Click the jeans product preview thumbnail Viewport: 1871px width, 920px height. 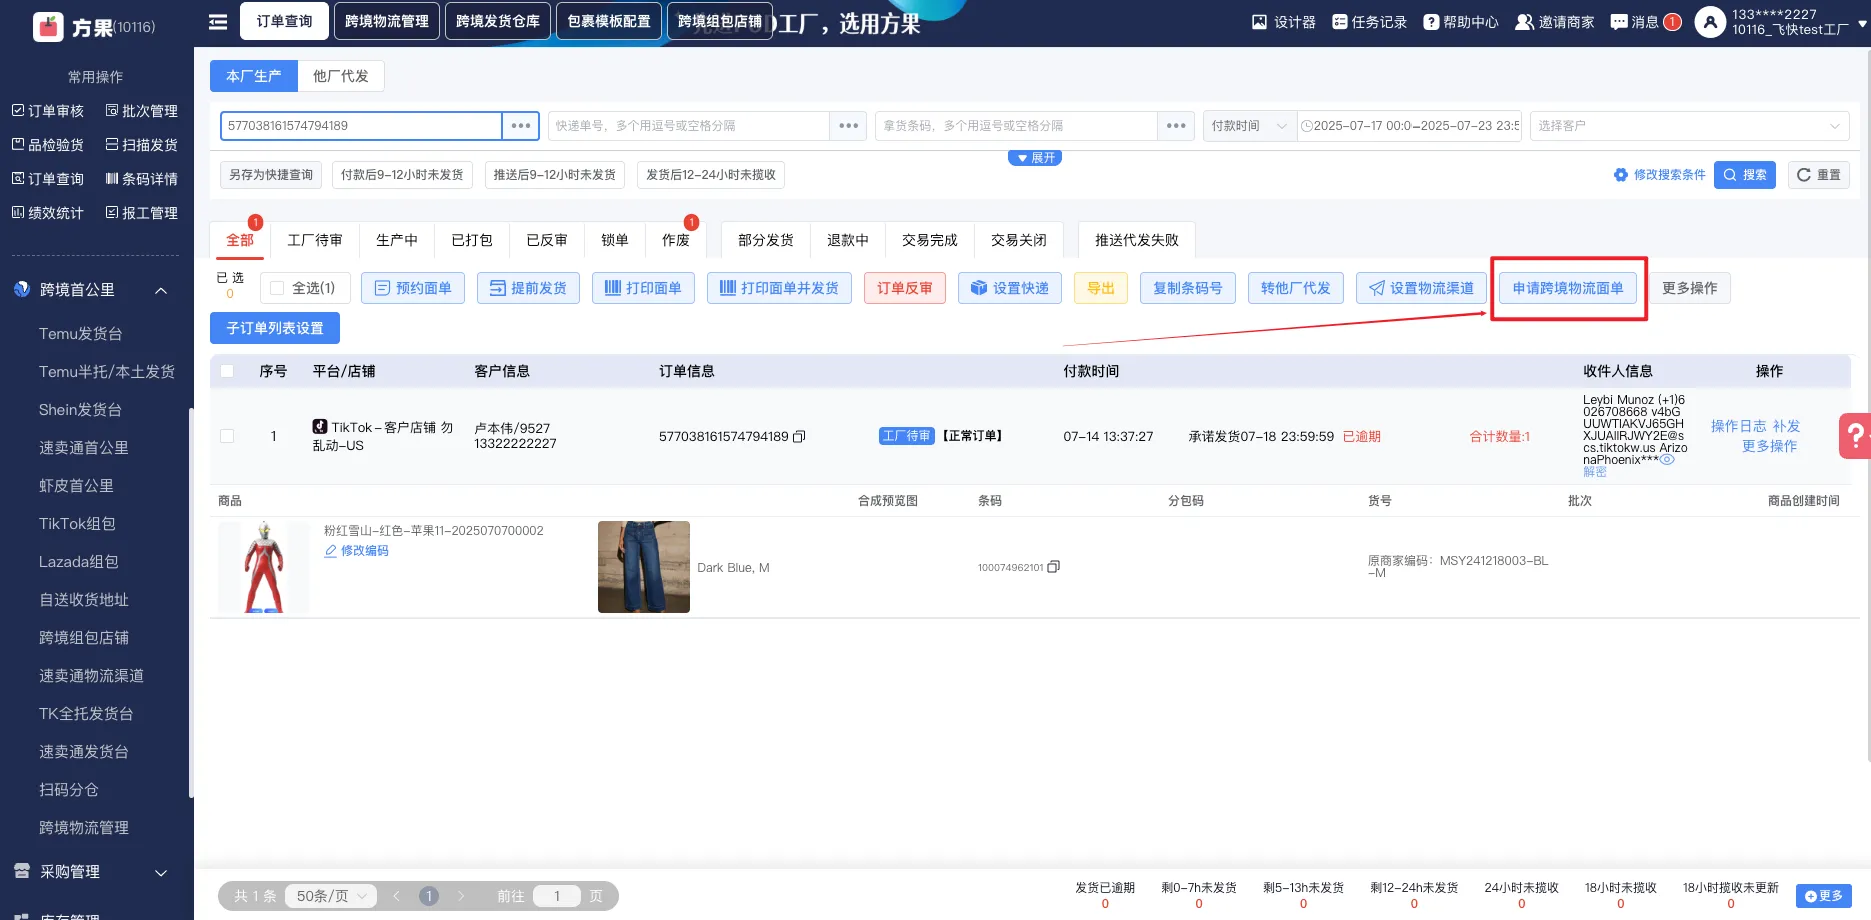tap(643, 567)
